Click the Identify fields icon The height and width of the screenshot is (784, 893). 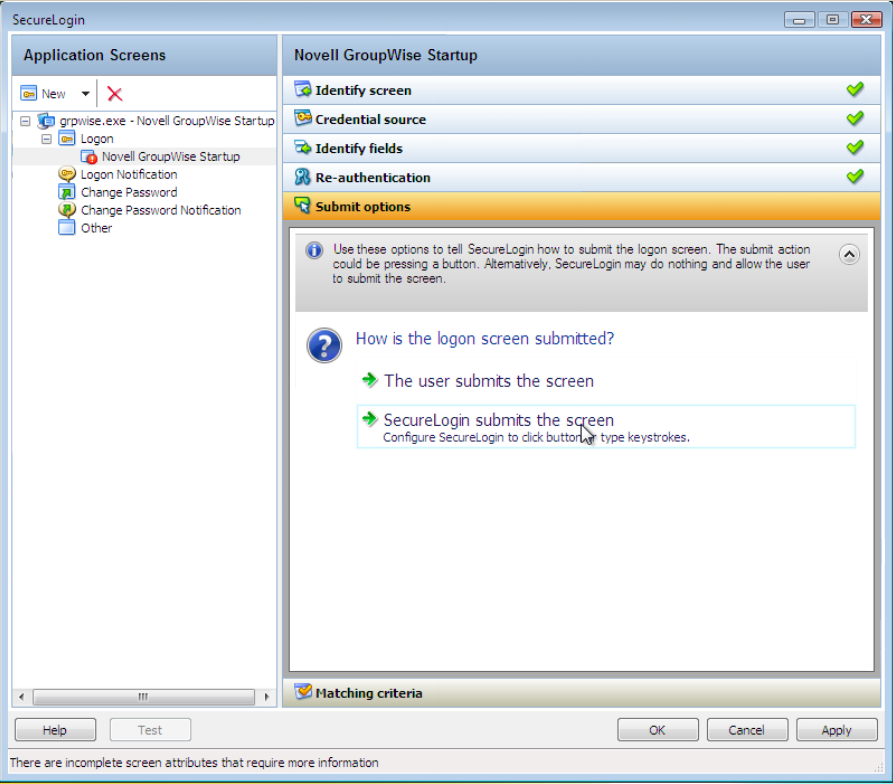302,147
